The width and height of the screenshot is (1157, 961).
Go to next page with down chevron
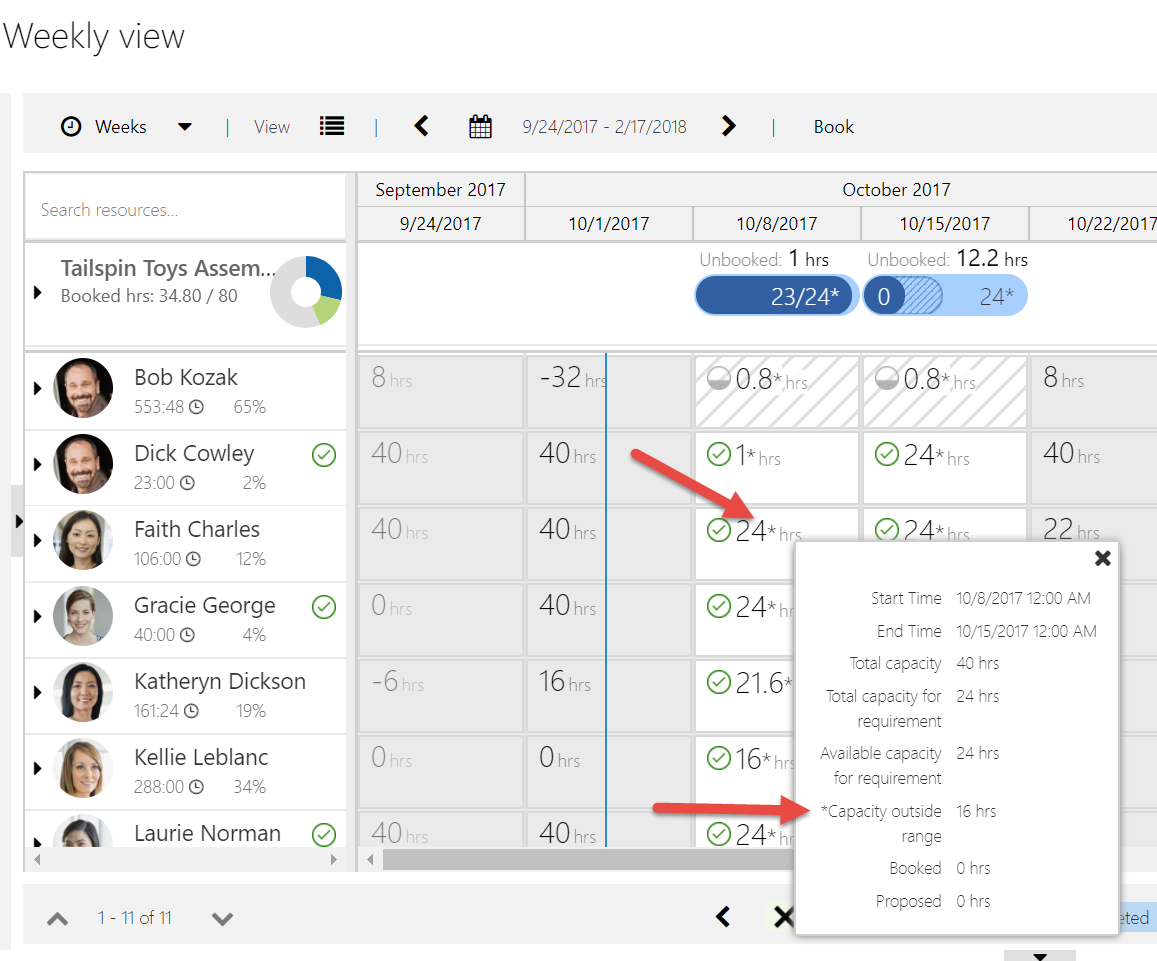point(222,918)
